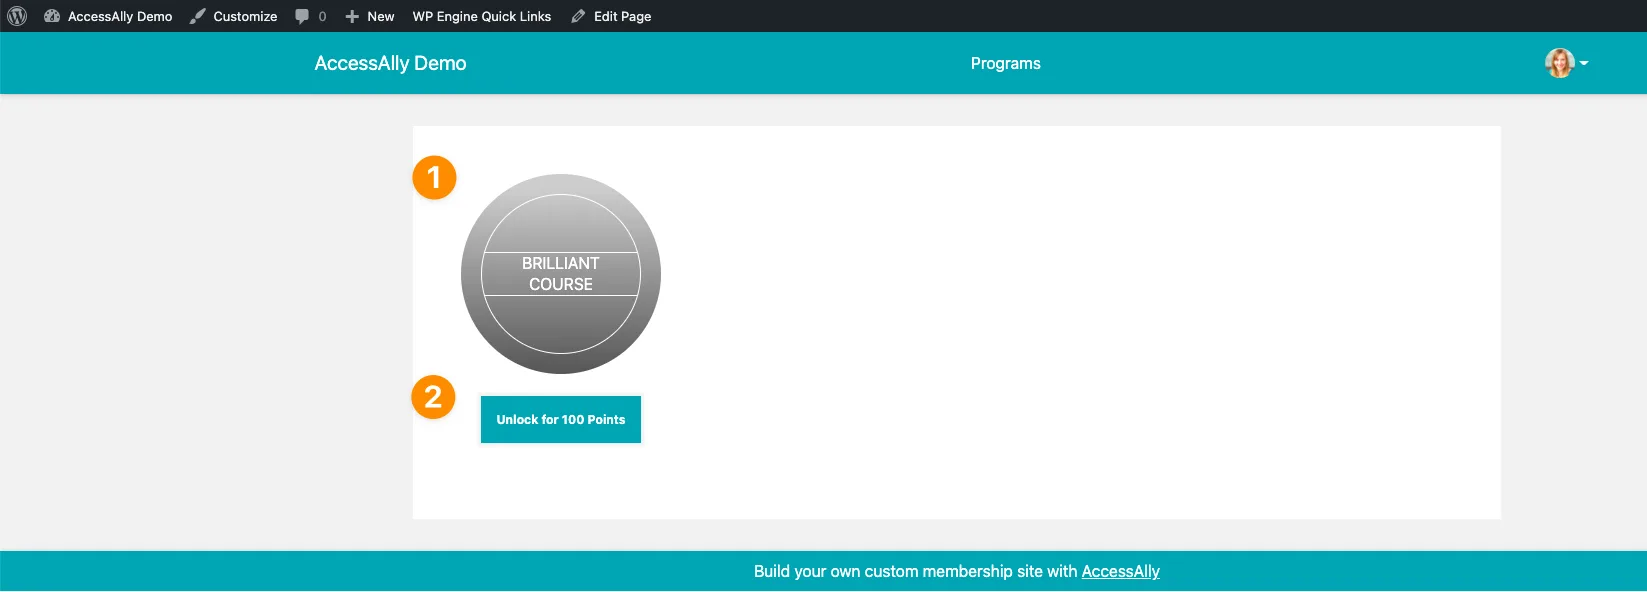Open the New content menu label
Image resolution: width=1647 pixels, height=592 pixels.
click(381, 16)
